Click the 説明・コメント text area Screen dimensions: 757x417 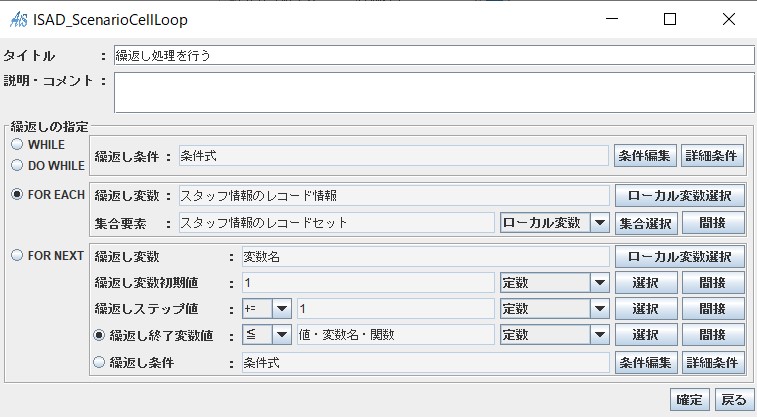(x=434, y=93)
